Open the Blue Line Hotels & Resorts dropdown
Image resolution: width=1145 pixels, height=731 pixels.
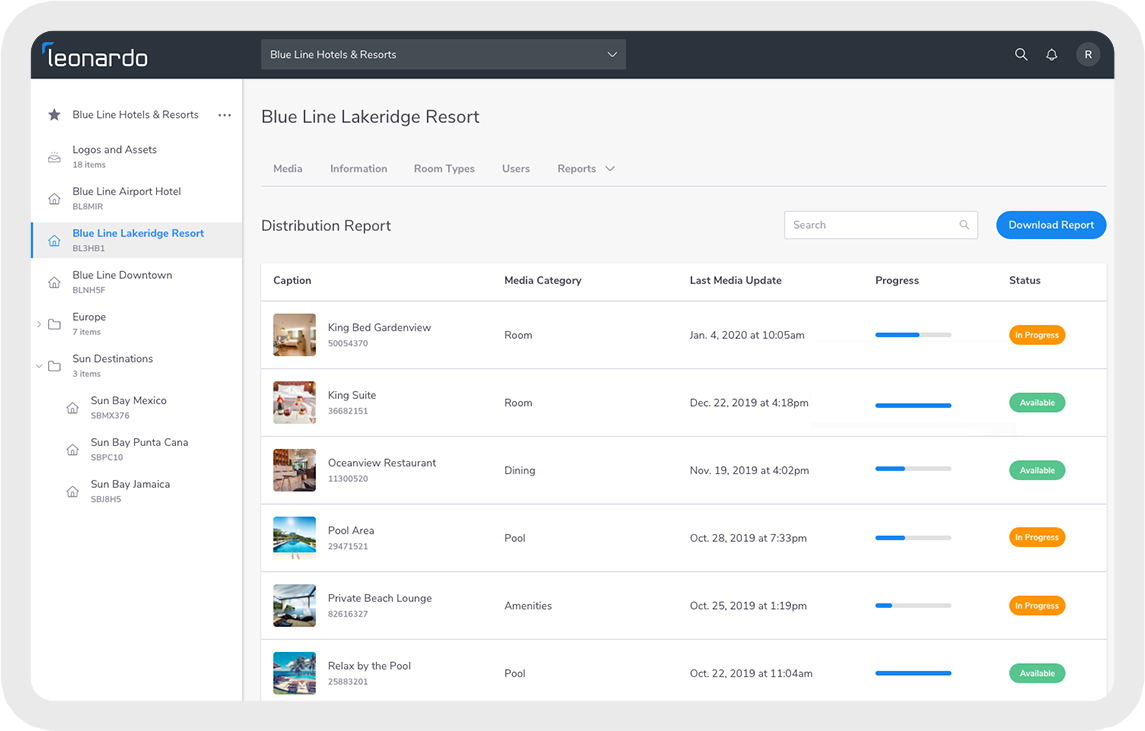pos(443,55)
